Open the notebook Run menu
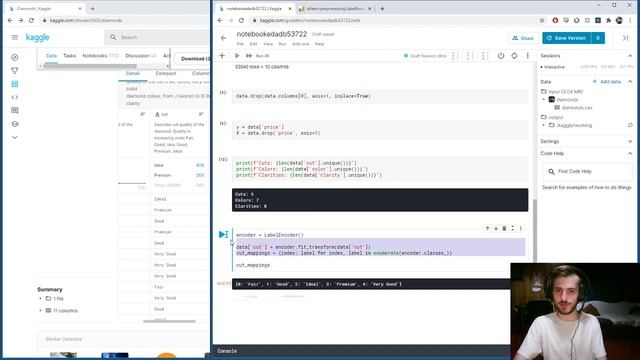Image resolution: width=640 pixels, height=360 pixels. [x=282, y=44]
